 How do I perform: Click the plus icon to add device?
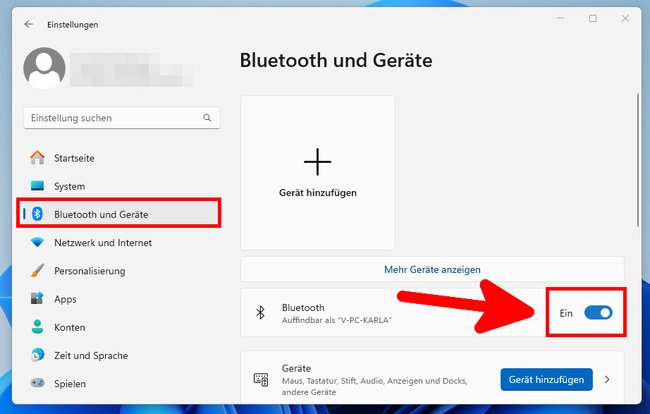coord(318,162)
